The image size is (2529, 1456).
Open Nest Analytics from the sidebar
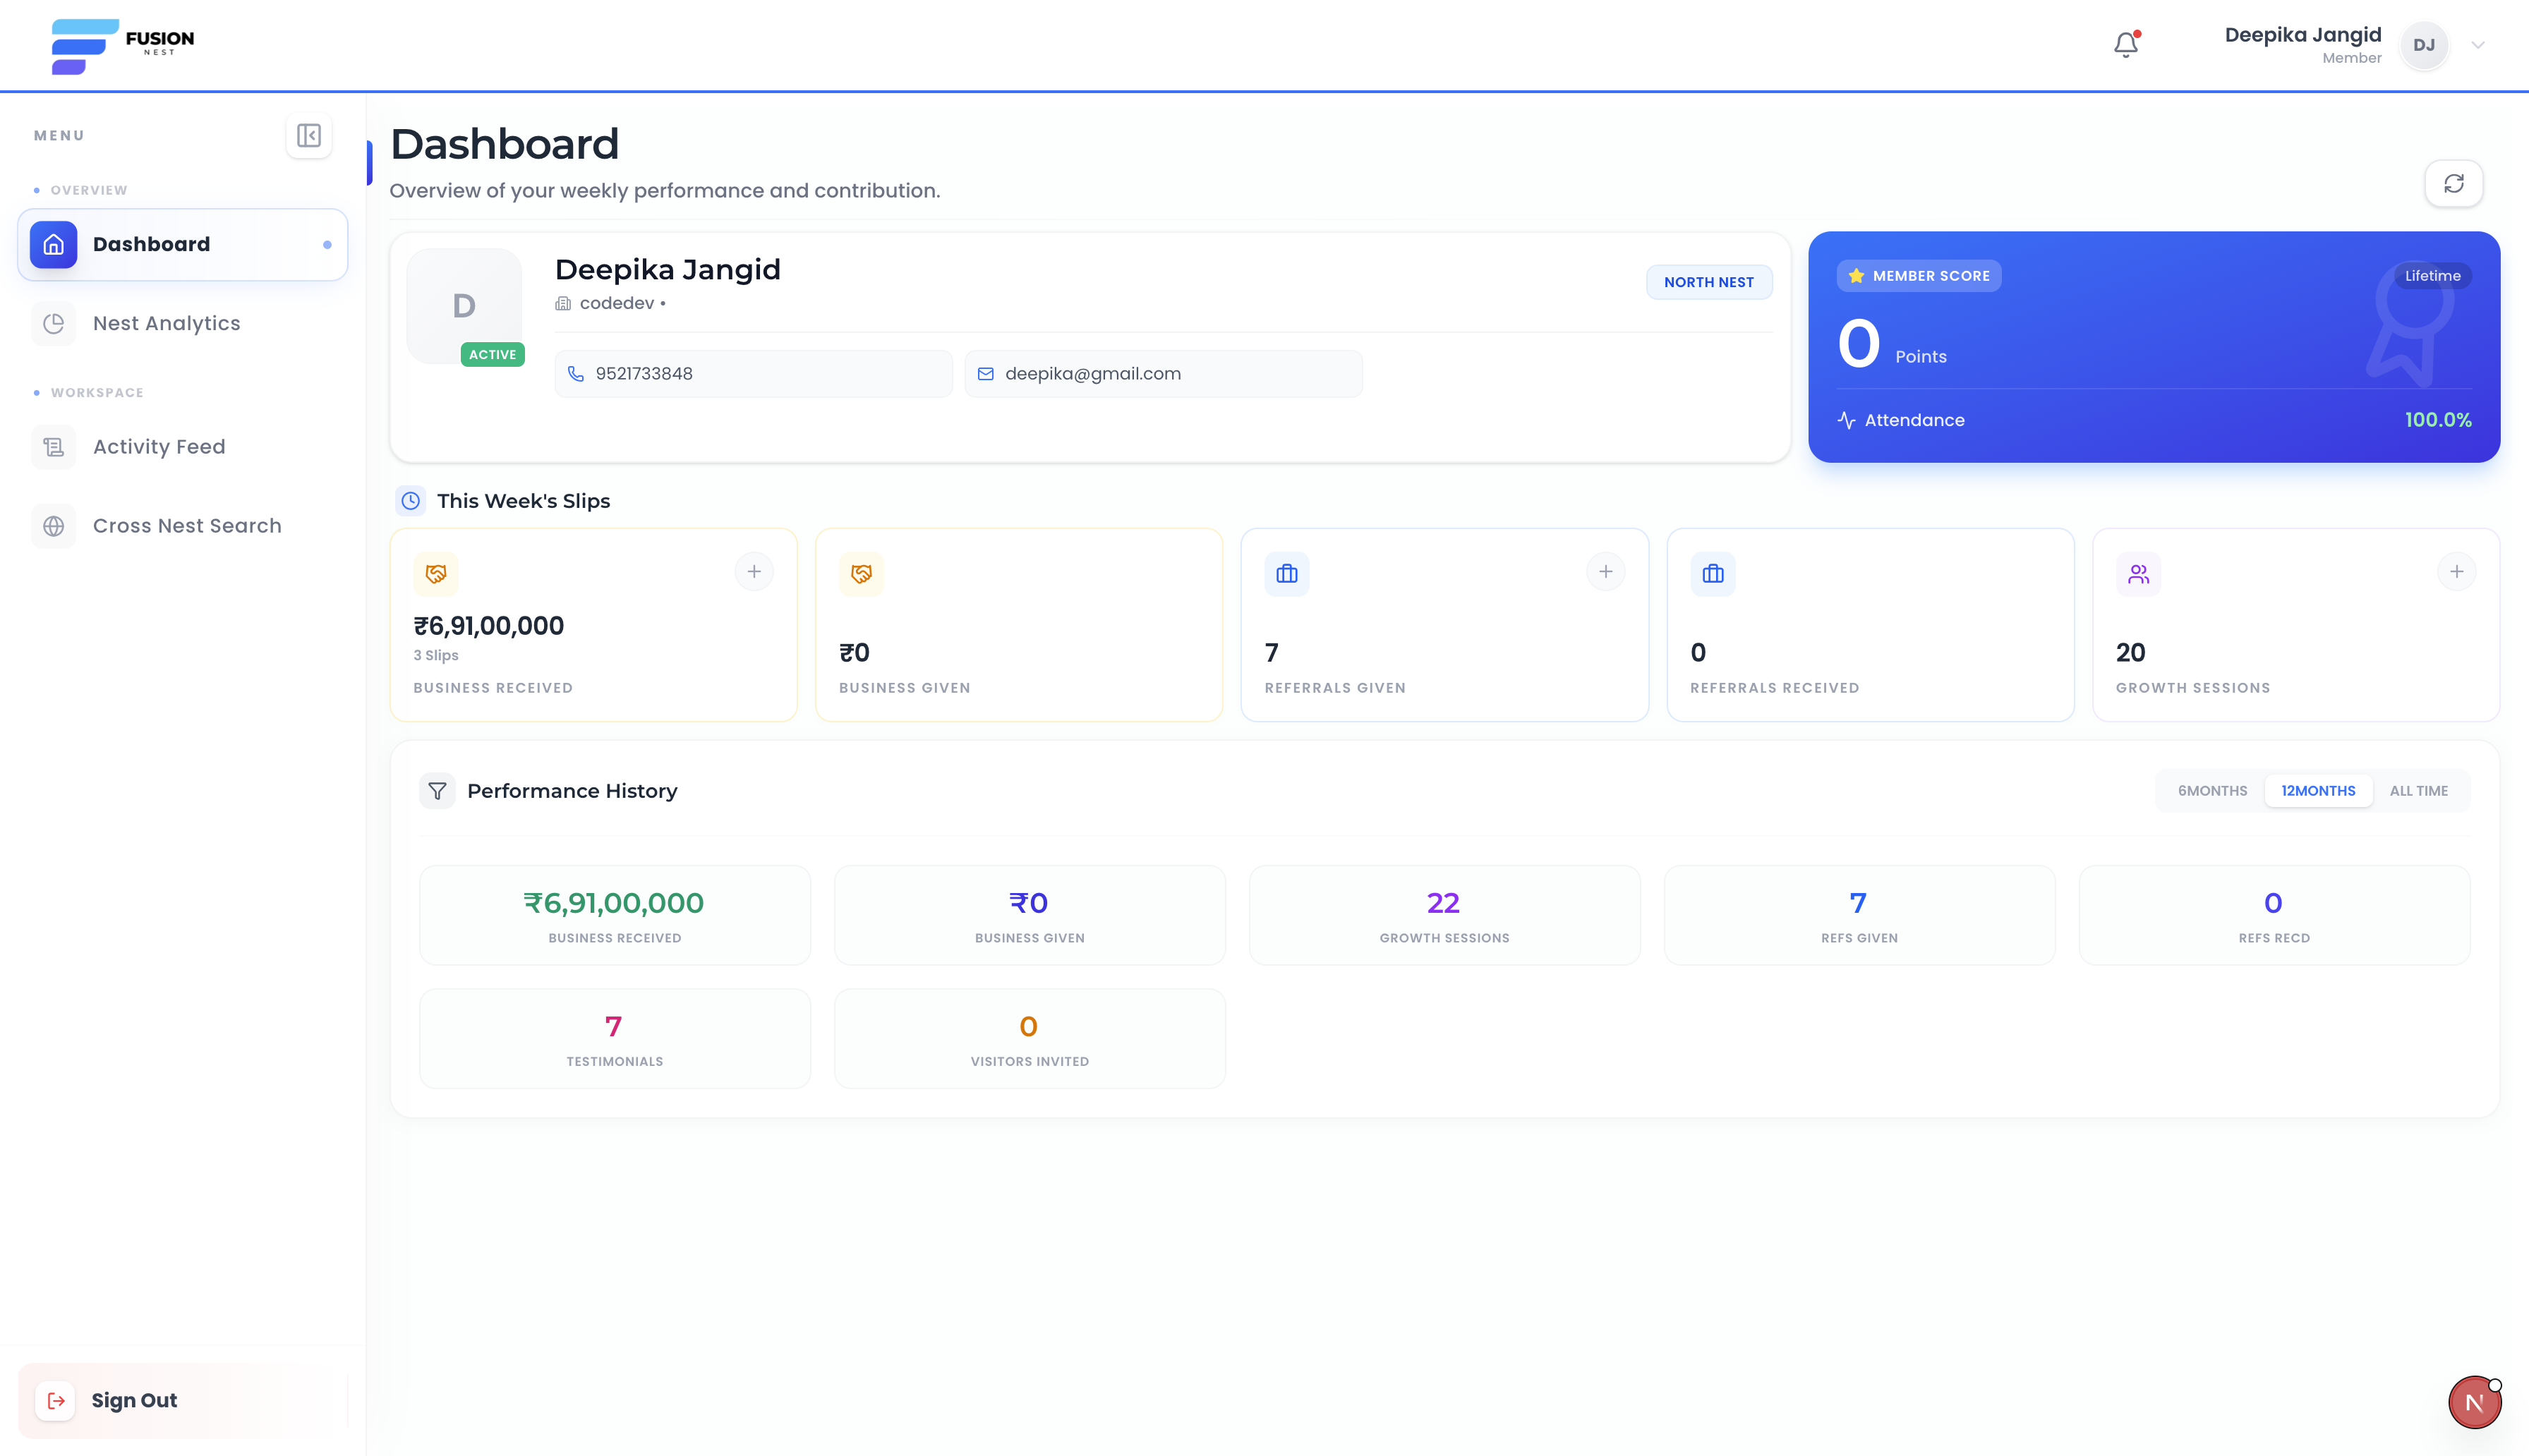point(167,323)
